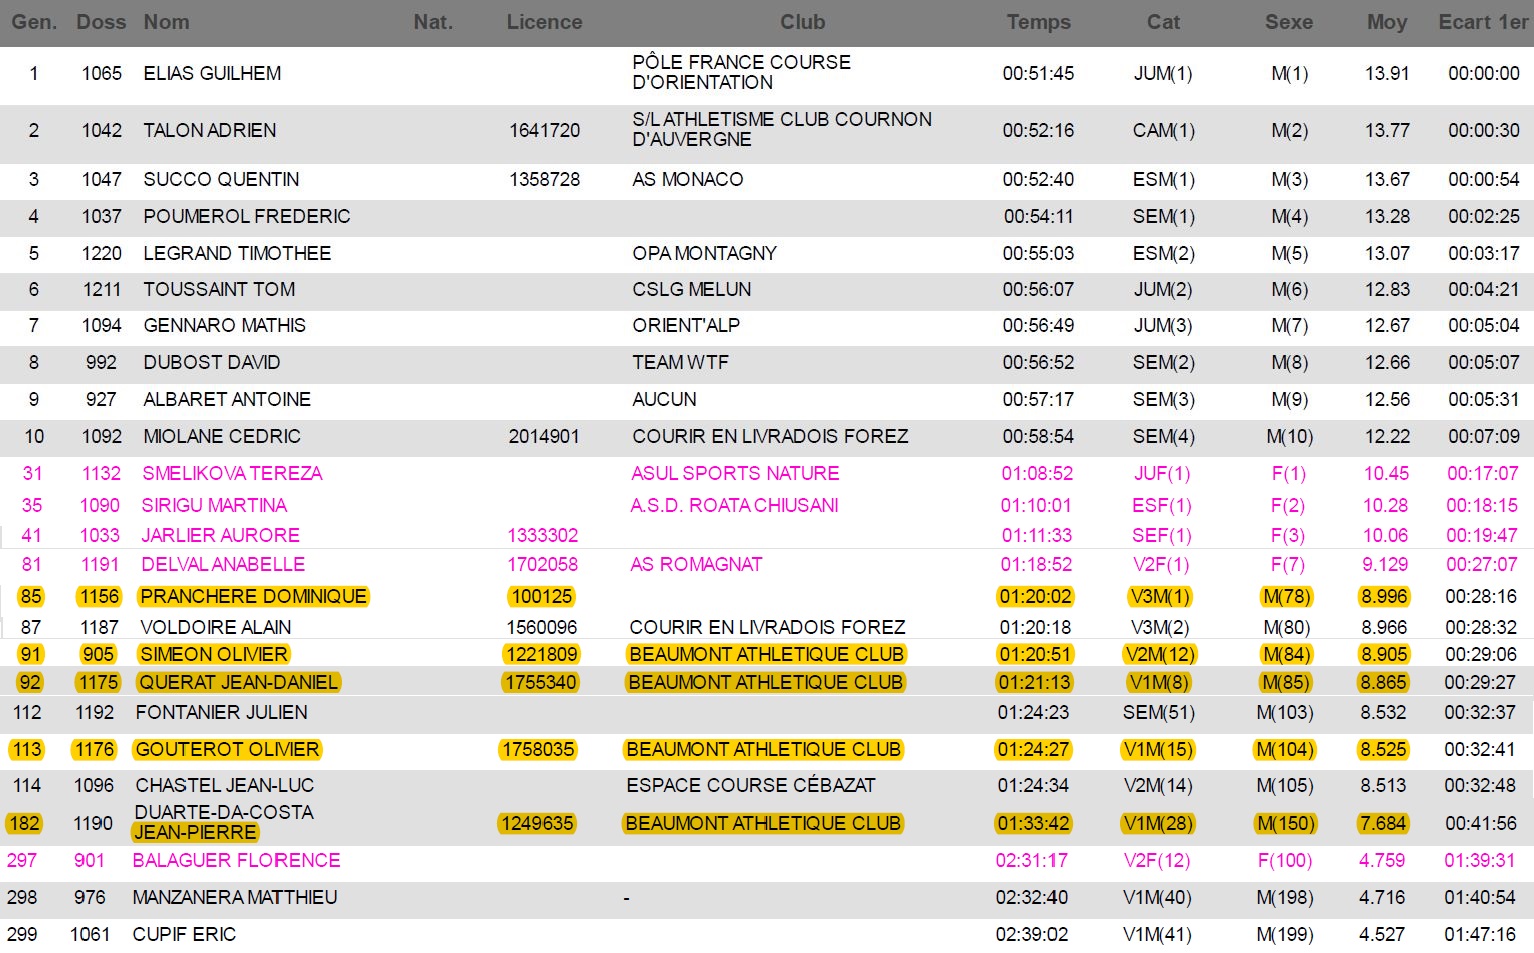The height and width of the screenshot is (953, 1534).
Task: Click the OPA MONTAGNY club cell
Action: [704, 253]
